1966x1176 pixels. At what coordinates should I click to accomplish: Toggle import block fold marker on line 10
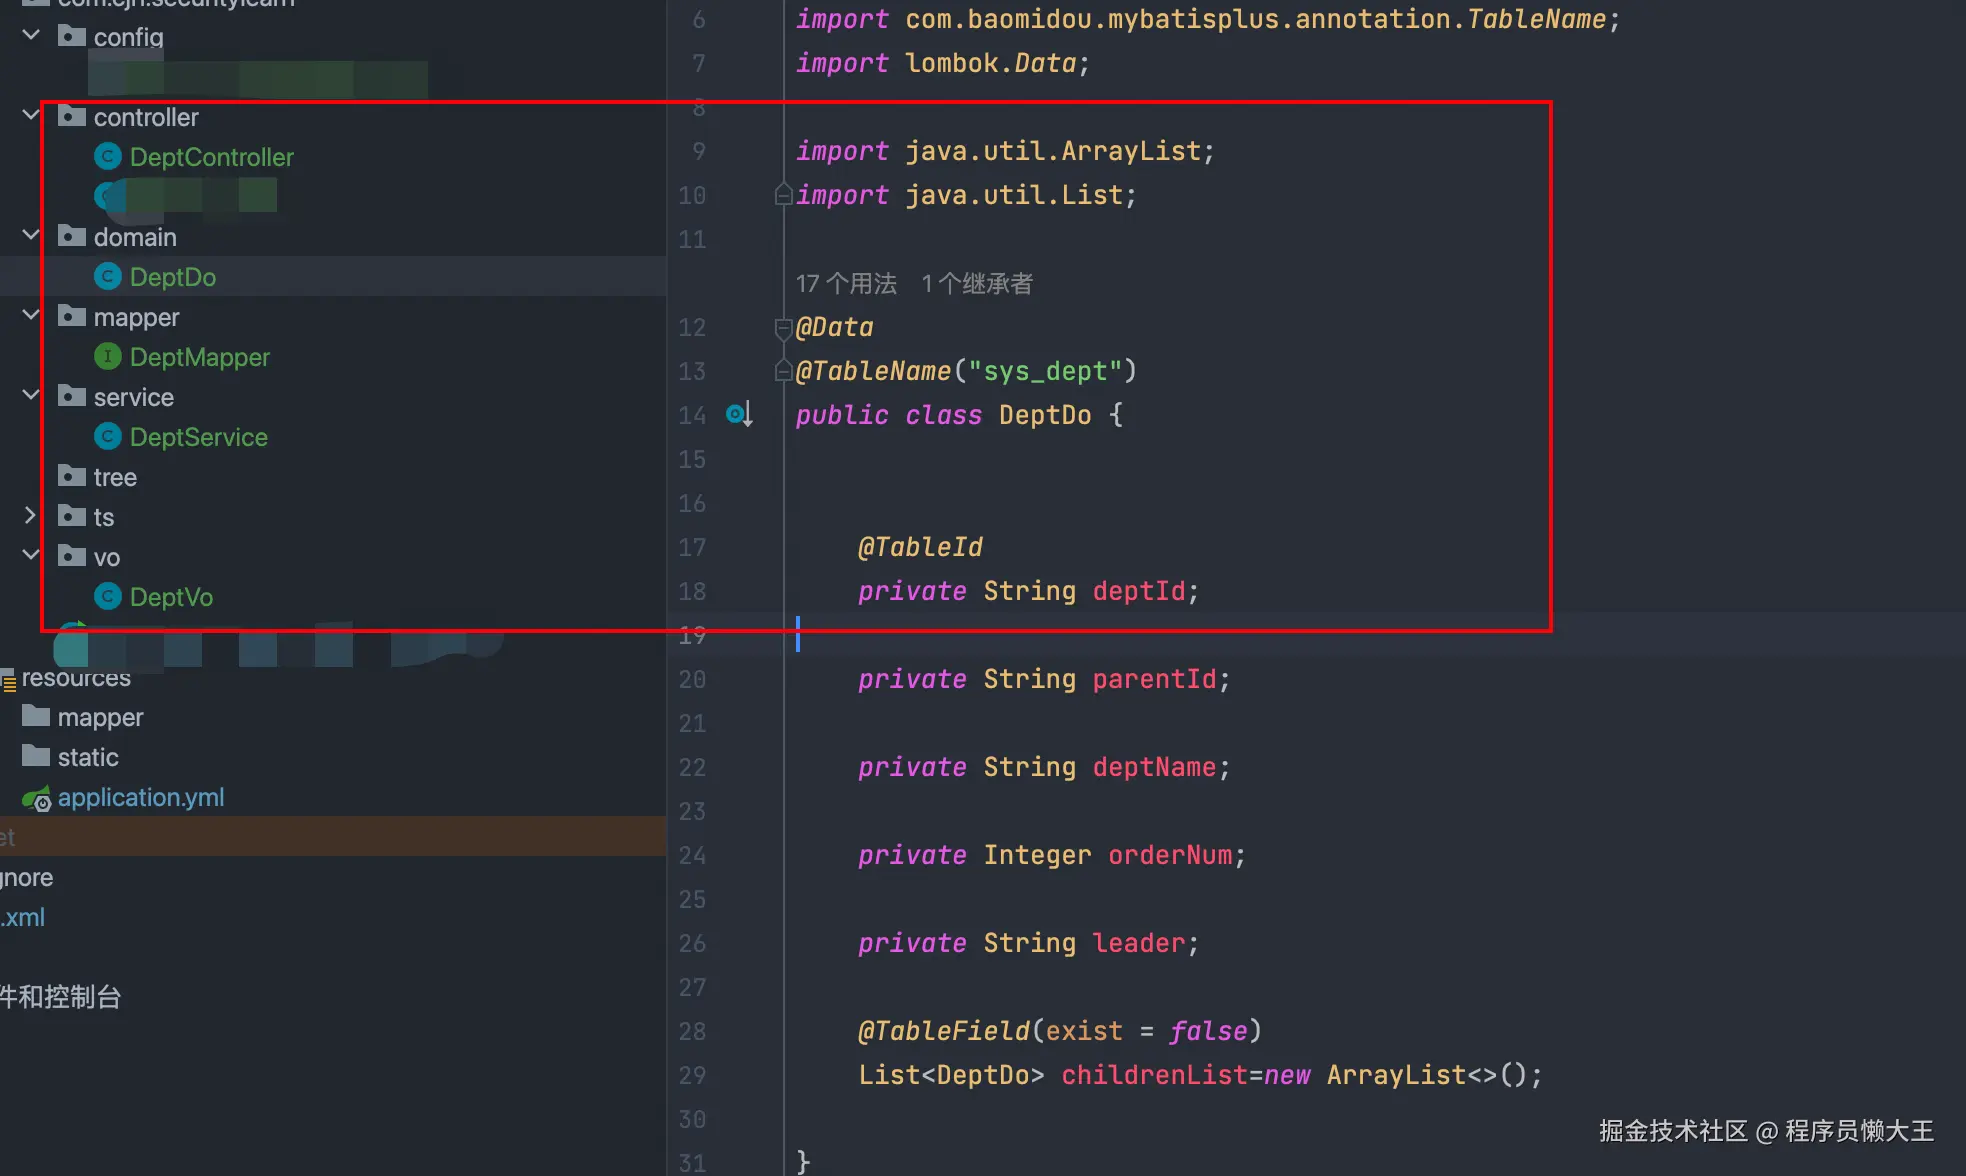784,195
